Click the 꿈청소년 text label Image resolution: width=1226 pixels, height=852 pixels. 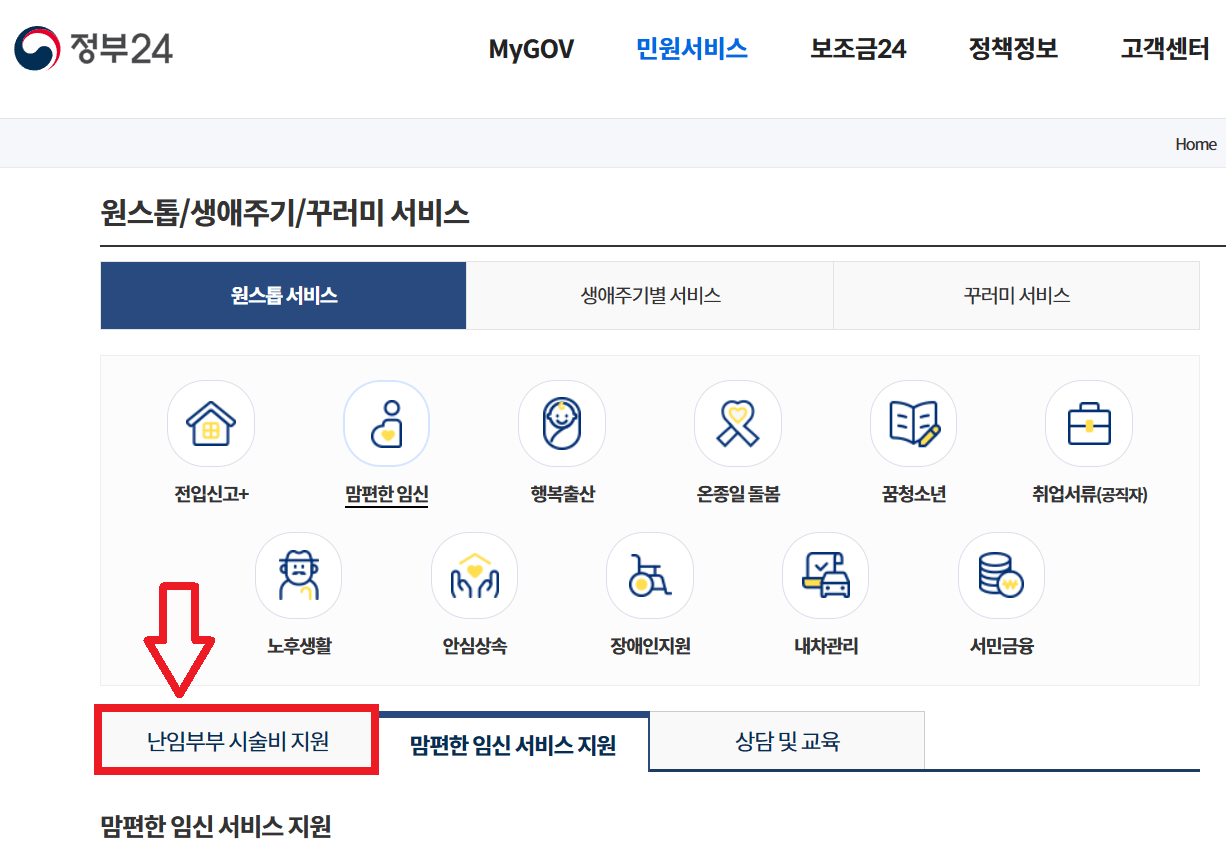[x=913, y=494]
